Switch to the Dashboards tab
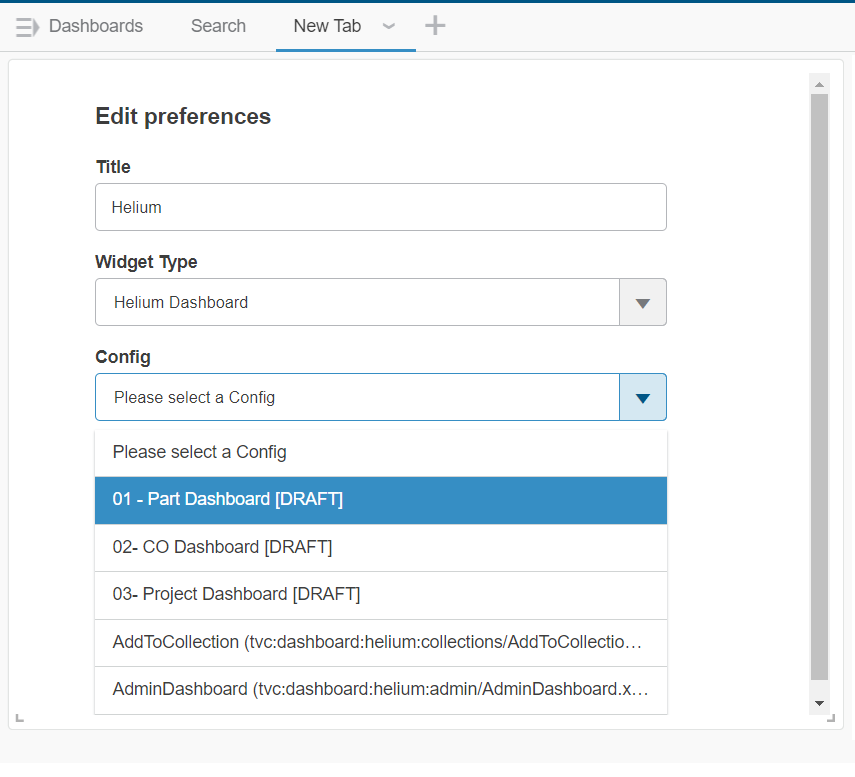This screenshot has height=777, width=855. pos(96,26)
